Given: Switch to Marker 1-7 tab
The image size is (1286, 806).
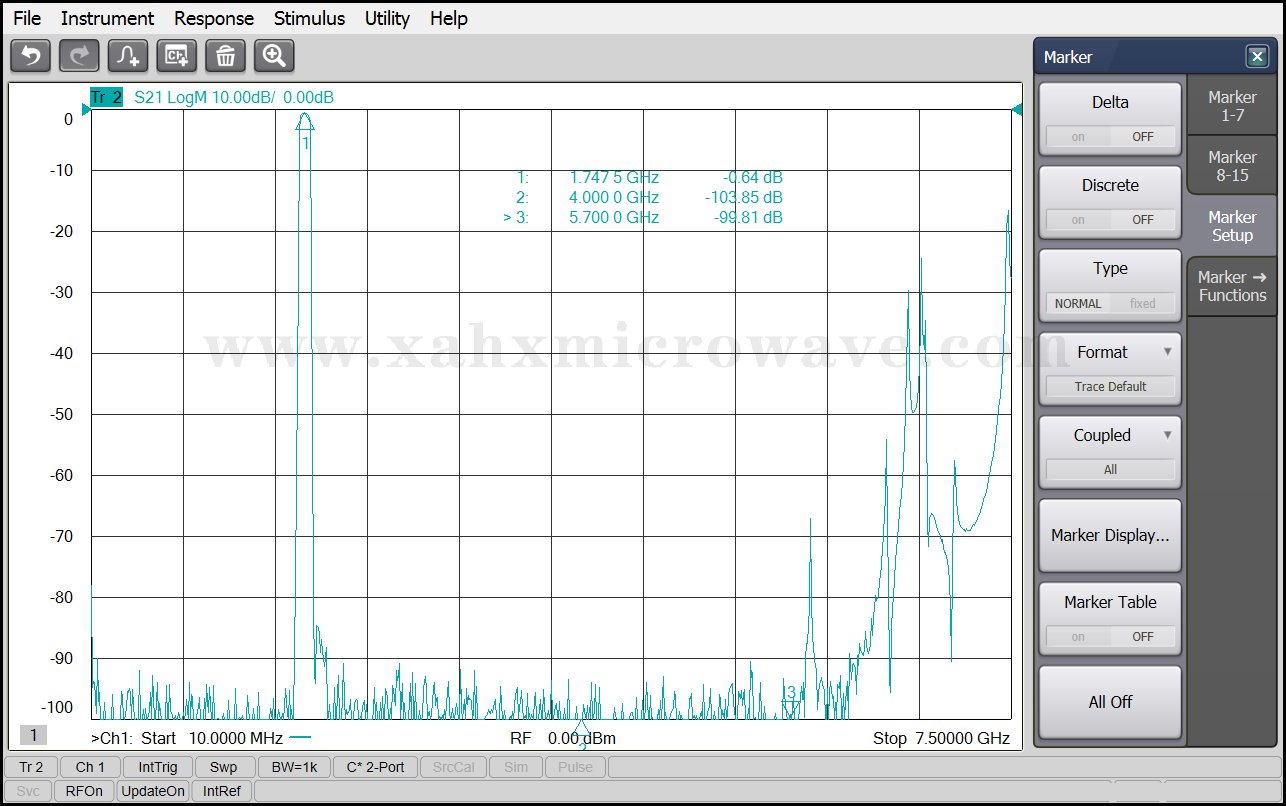Looking at the screenshot, I should (1232, 106).
